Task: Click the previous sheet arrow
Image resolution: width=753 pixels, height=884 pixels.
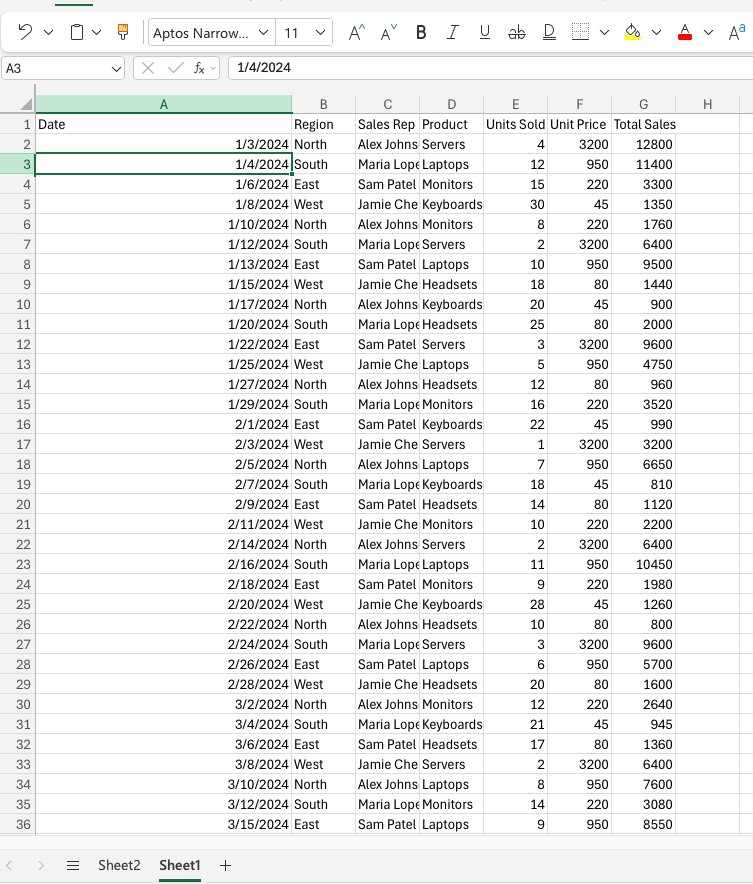Action: coord(9,865)
